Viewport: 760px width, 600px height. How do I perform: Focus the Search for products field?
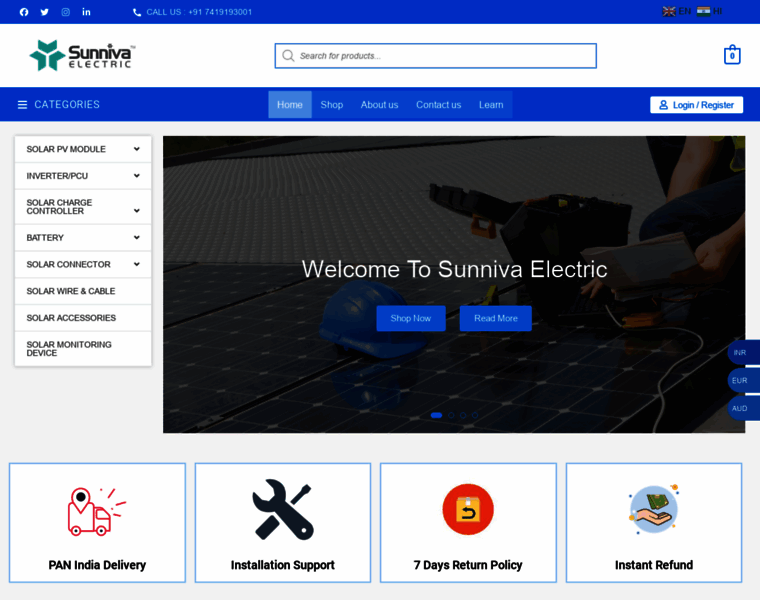[436, 56]
